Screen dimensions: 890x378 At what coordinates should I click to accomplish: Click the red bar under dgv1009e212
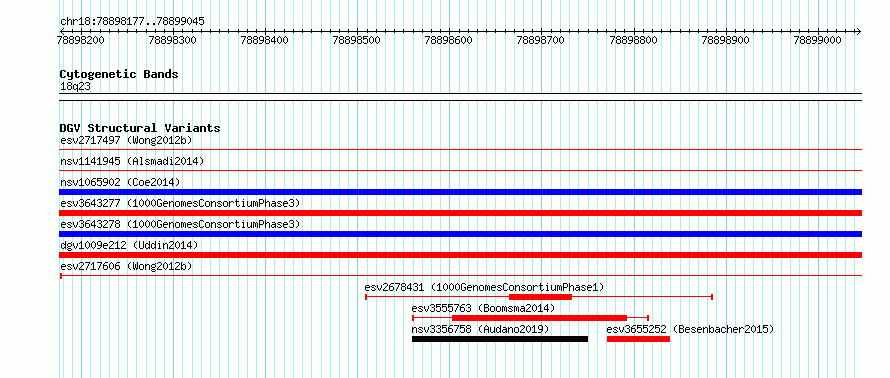[x=460, y=255]
